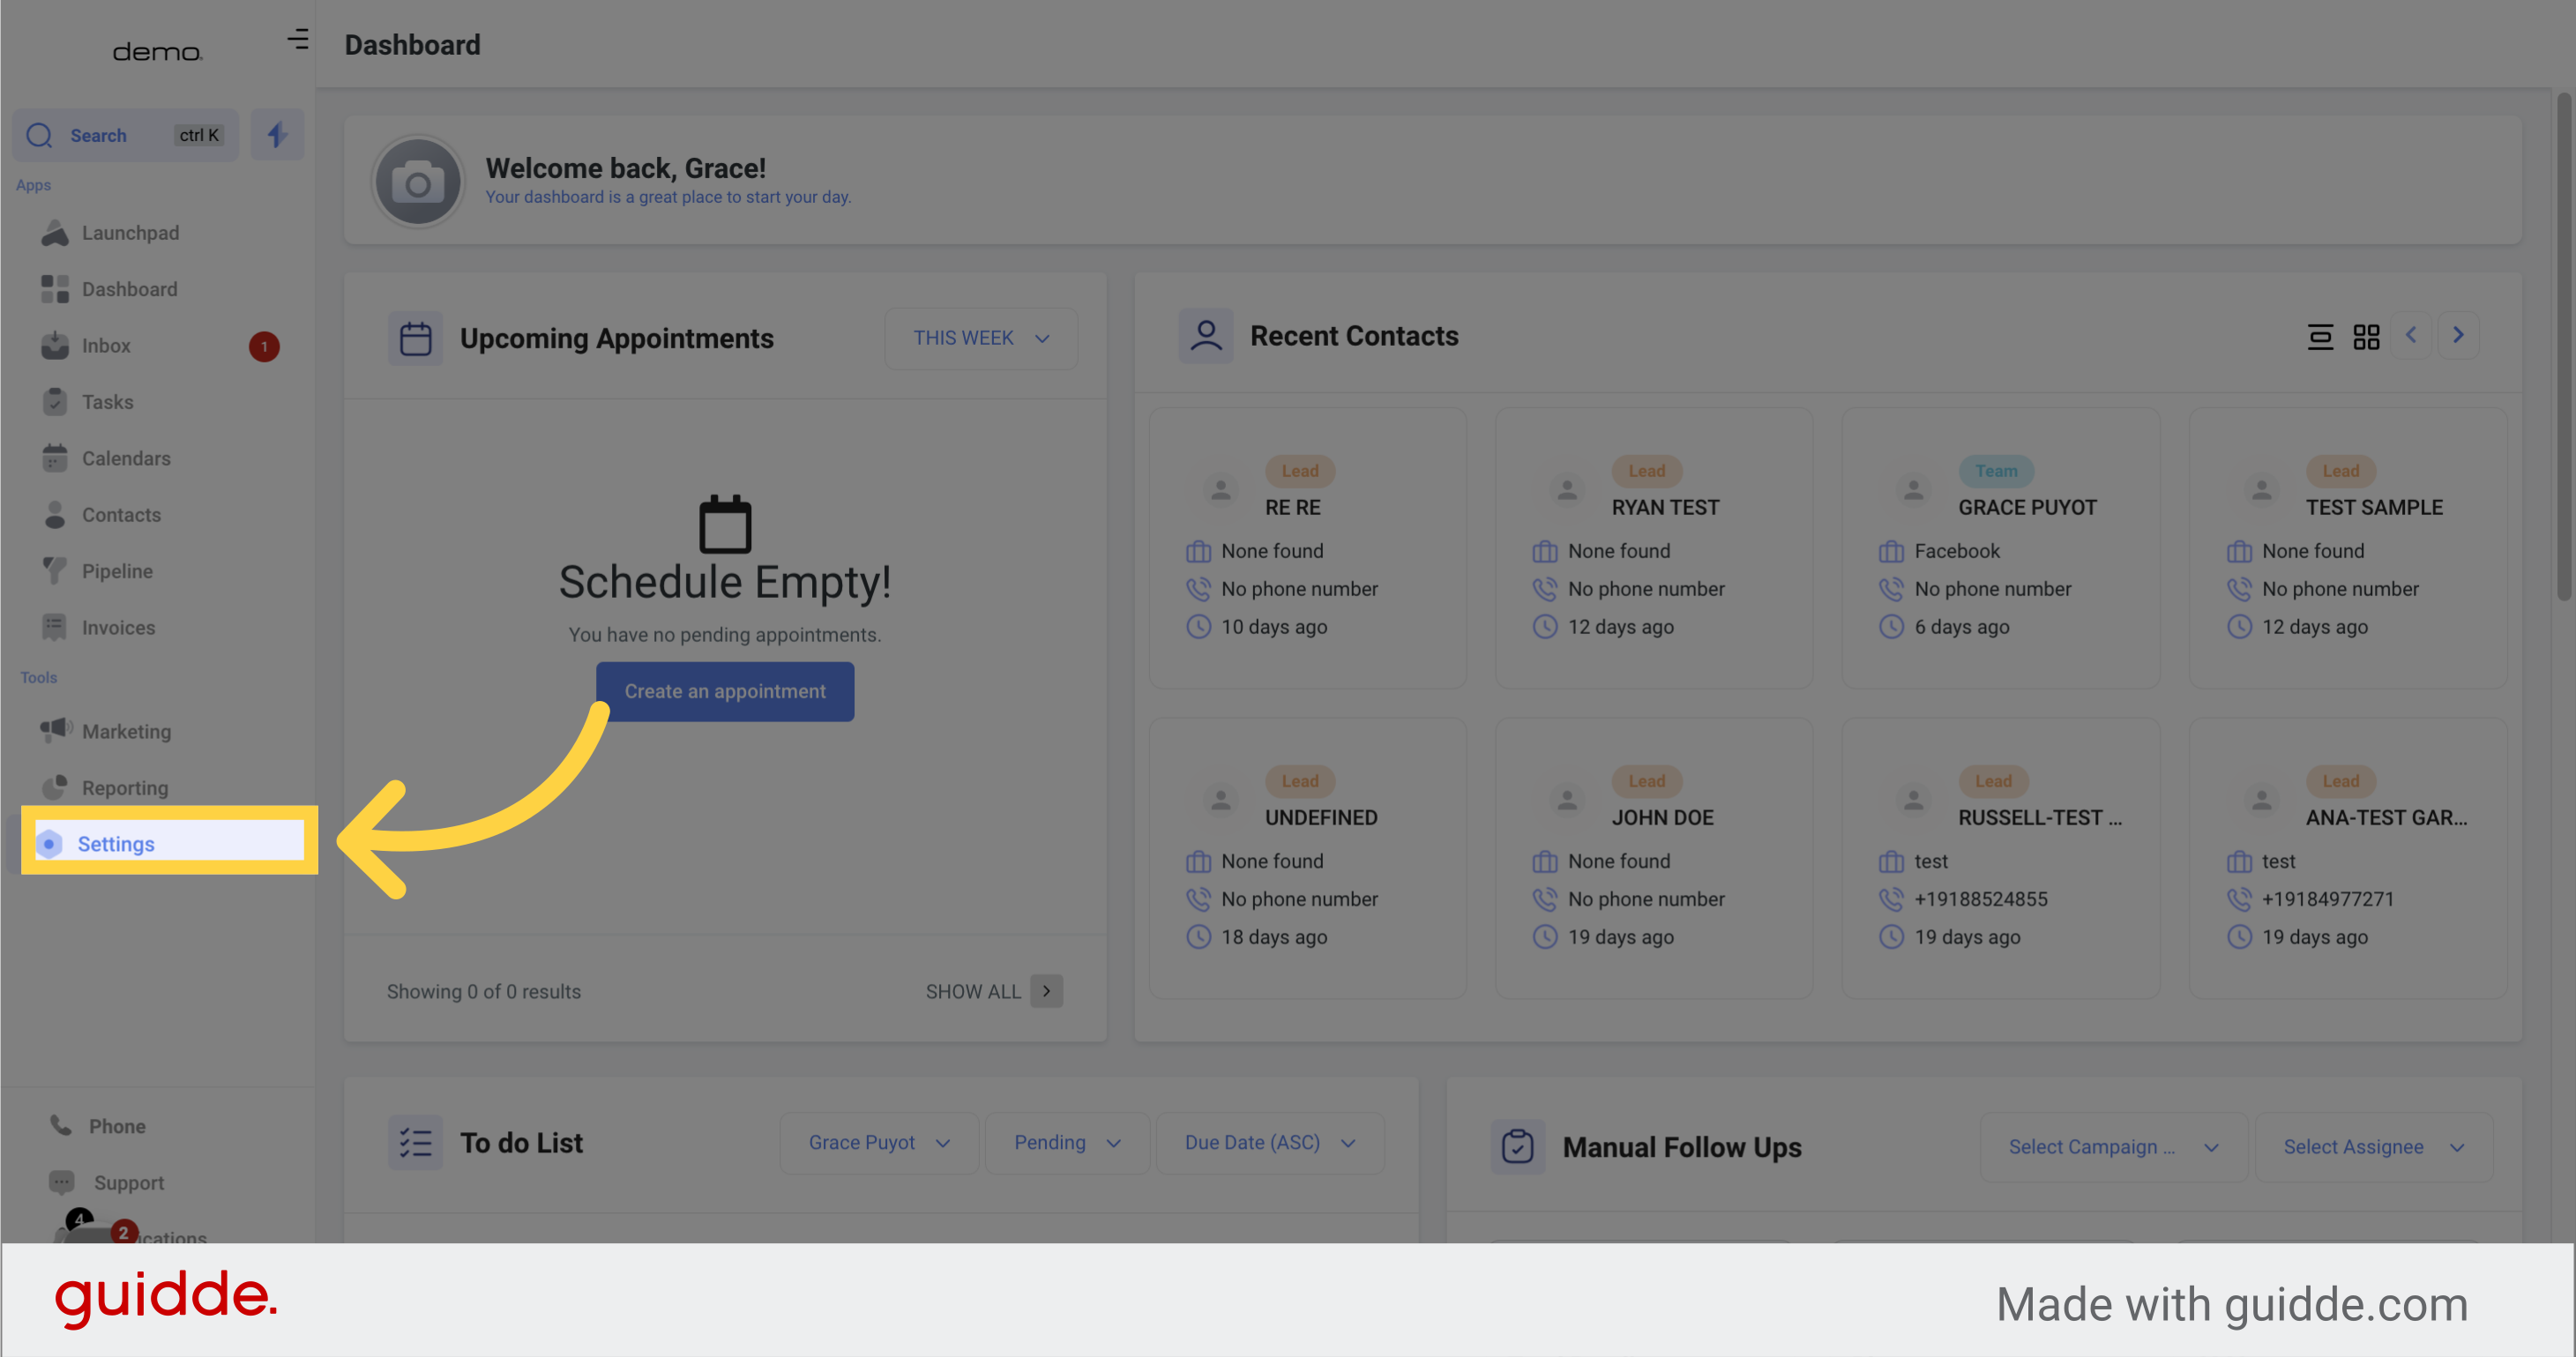Go to Settings in the sidebar
The height and width of the screenshot is (1357, 2576).
click(x=115, y=843)
